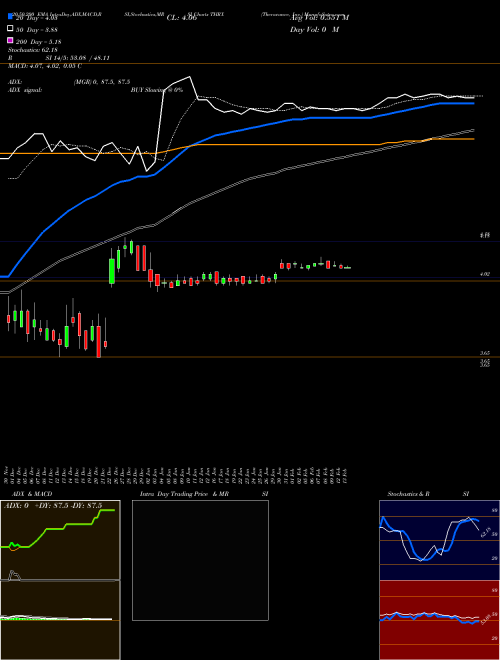This screenshot has width=500, height=660.
Task: Click the 4.02 price axis label
Action: click(x=484, y=274)
